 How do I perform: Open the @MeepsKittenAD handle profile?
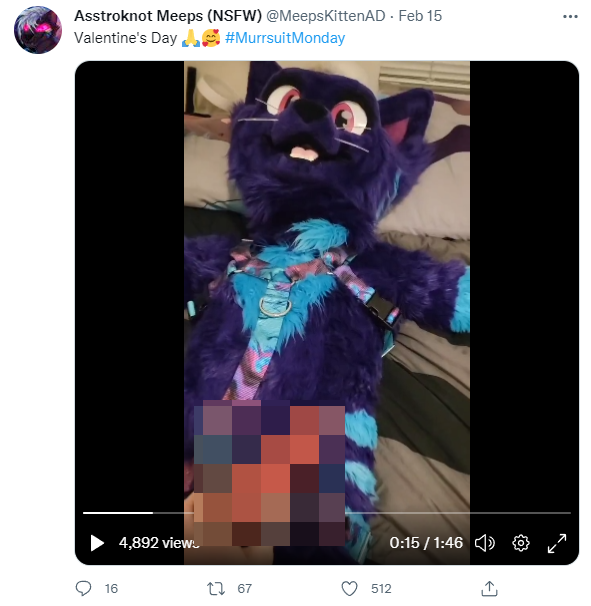click(x=325, y=16)
